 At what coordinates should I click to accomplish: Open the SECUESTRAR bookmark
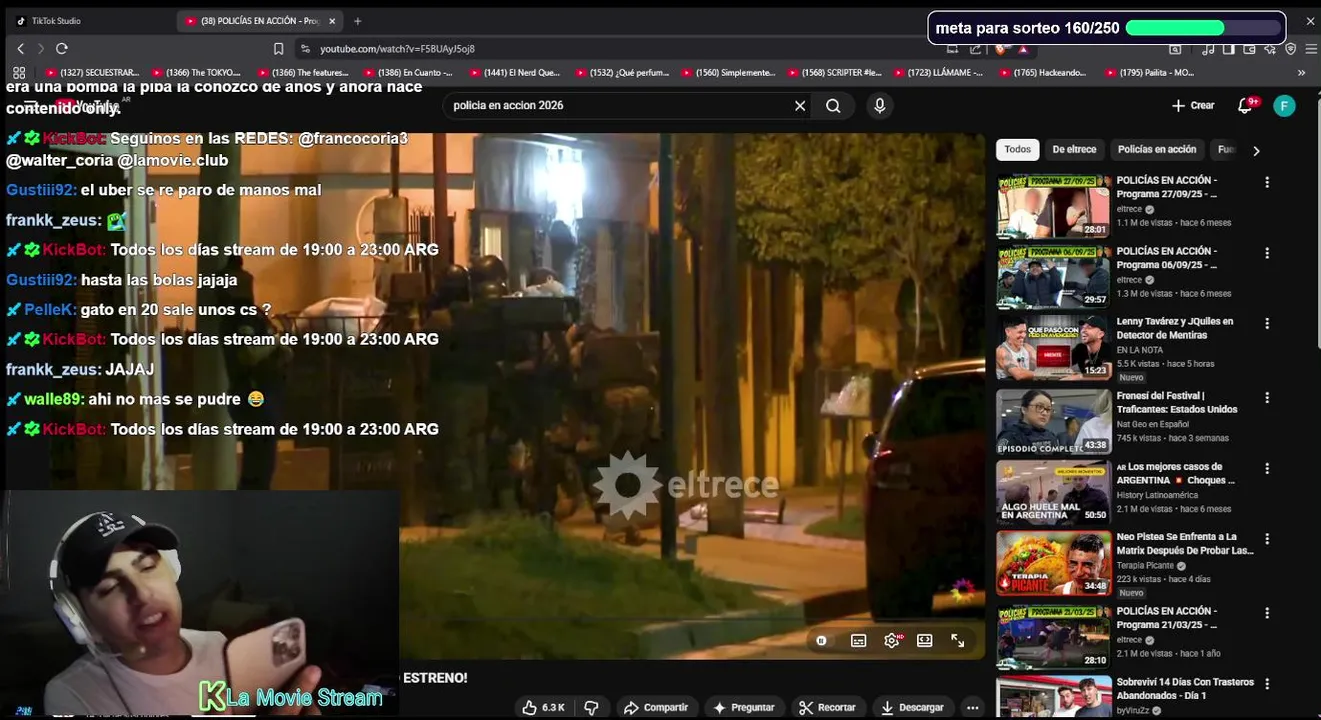(93, 73)
